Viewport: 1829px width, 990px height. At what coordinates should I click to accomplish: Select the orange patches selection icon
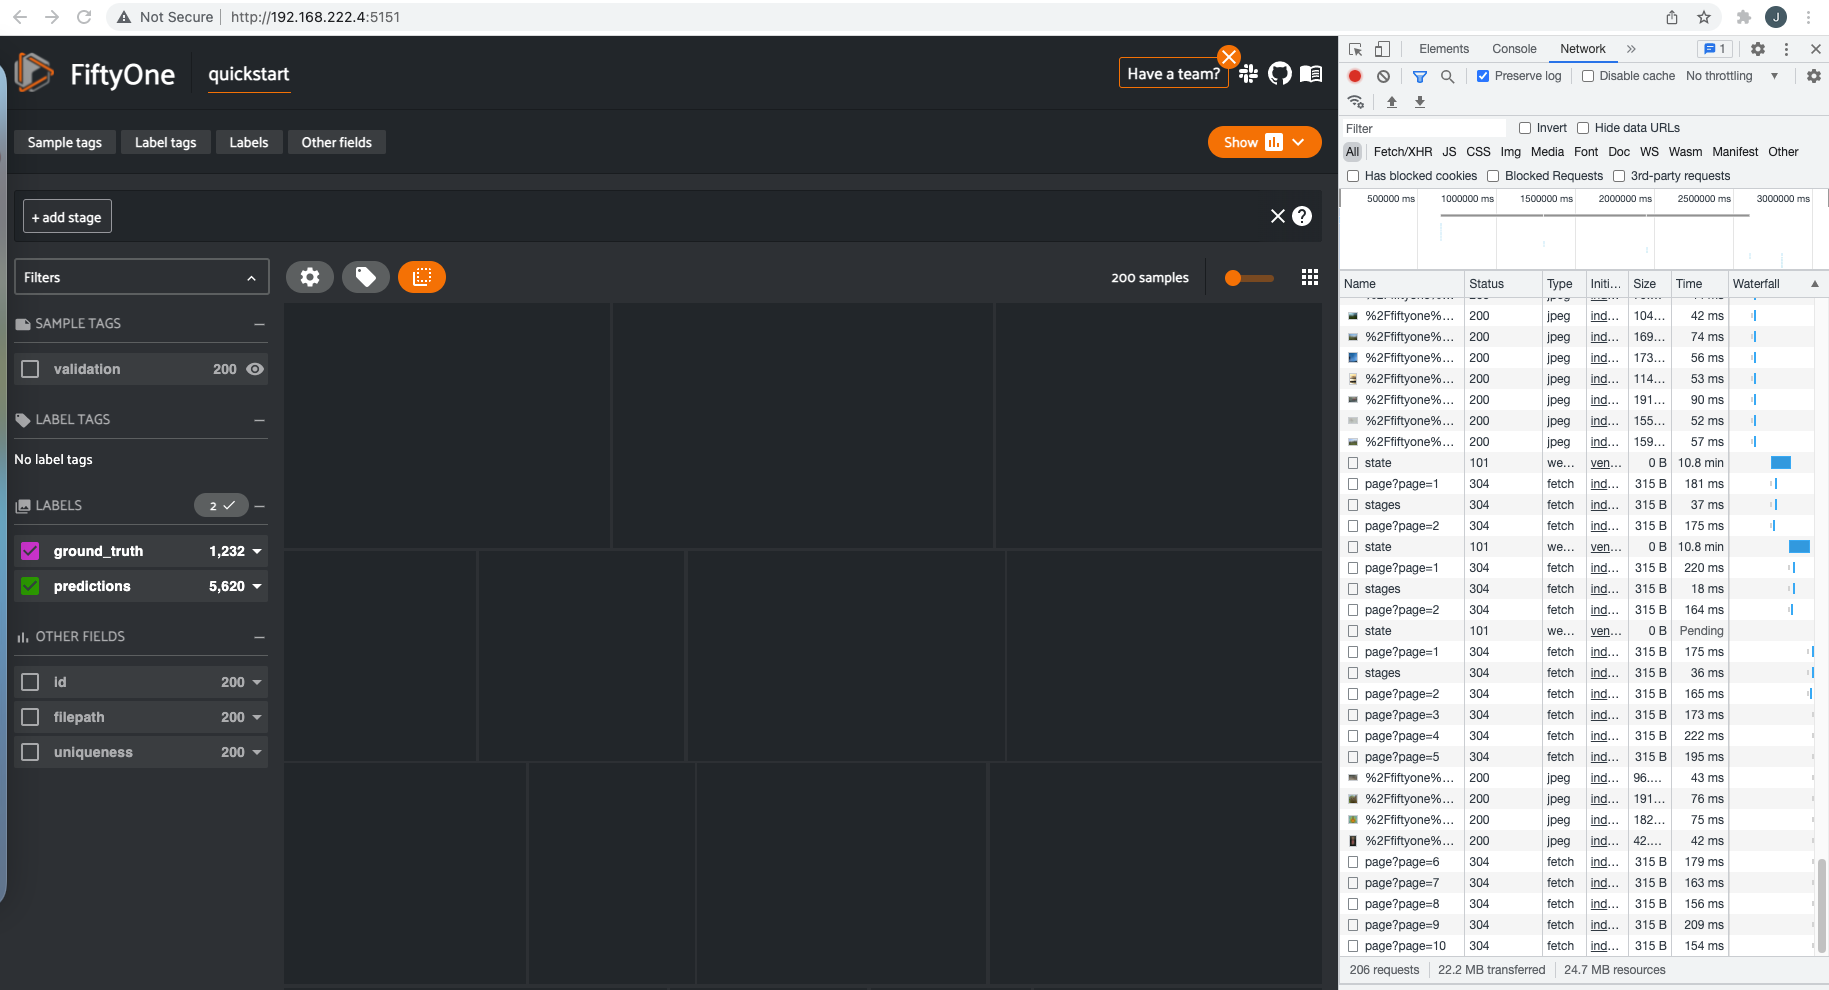(422, 277)
